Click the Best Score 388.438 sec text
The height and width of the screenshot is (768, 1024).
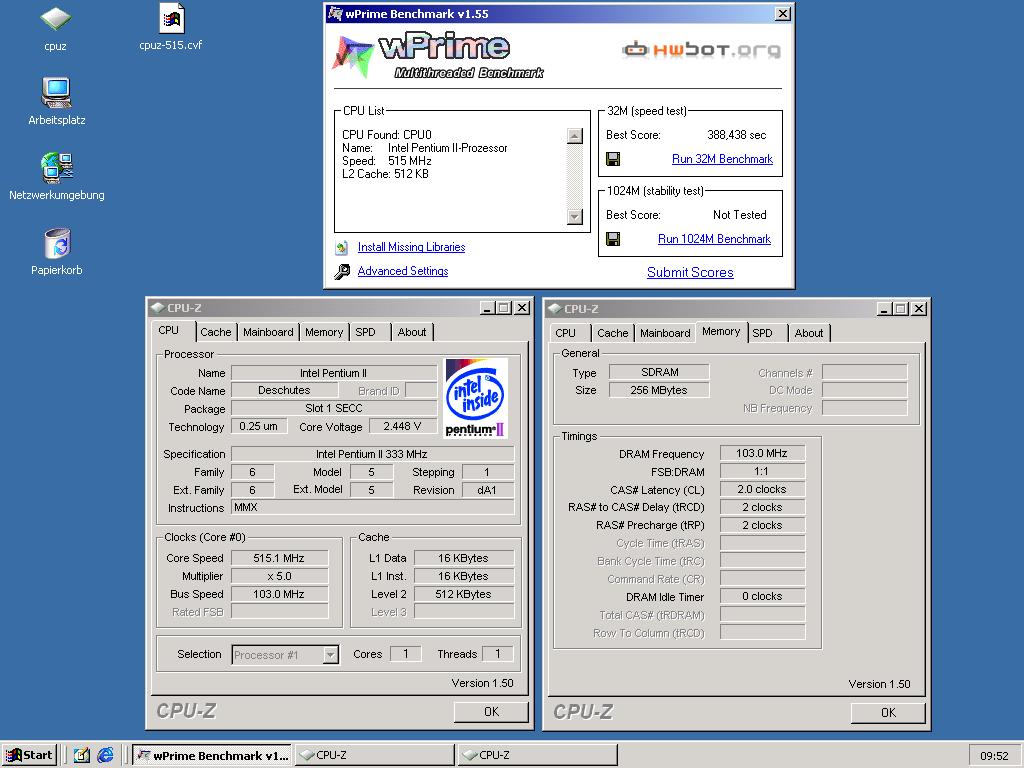[x=737, y=135]
